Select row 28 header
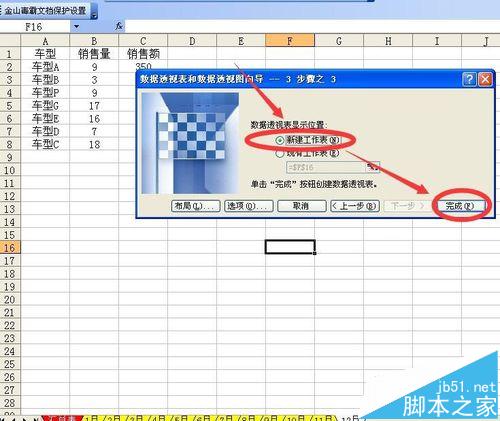Screen dimensions: 500x421 [x=10, y=403]
